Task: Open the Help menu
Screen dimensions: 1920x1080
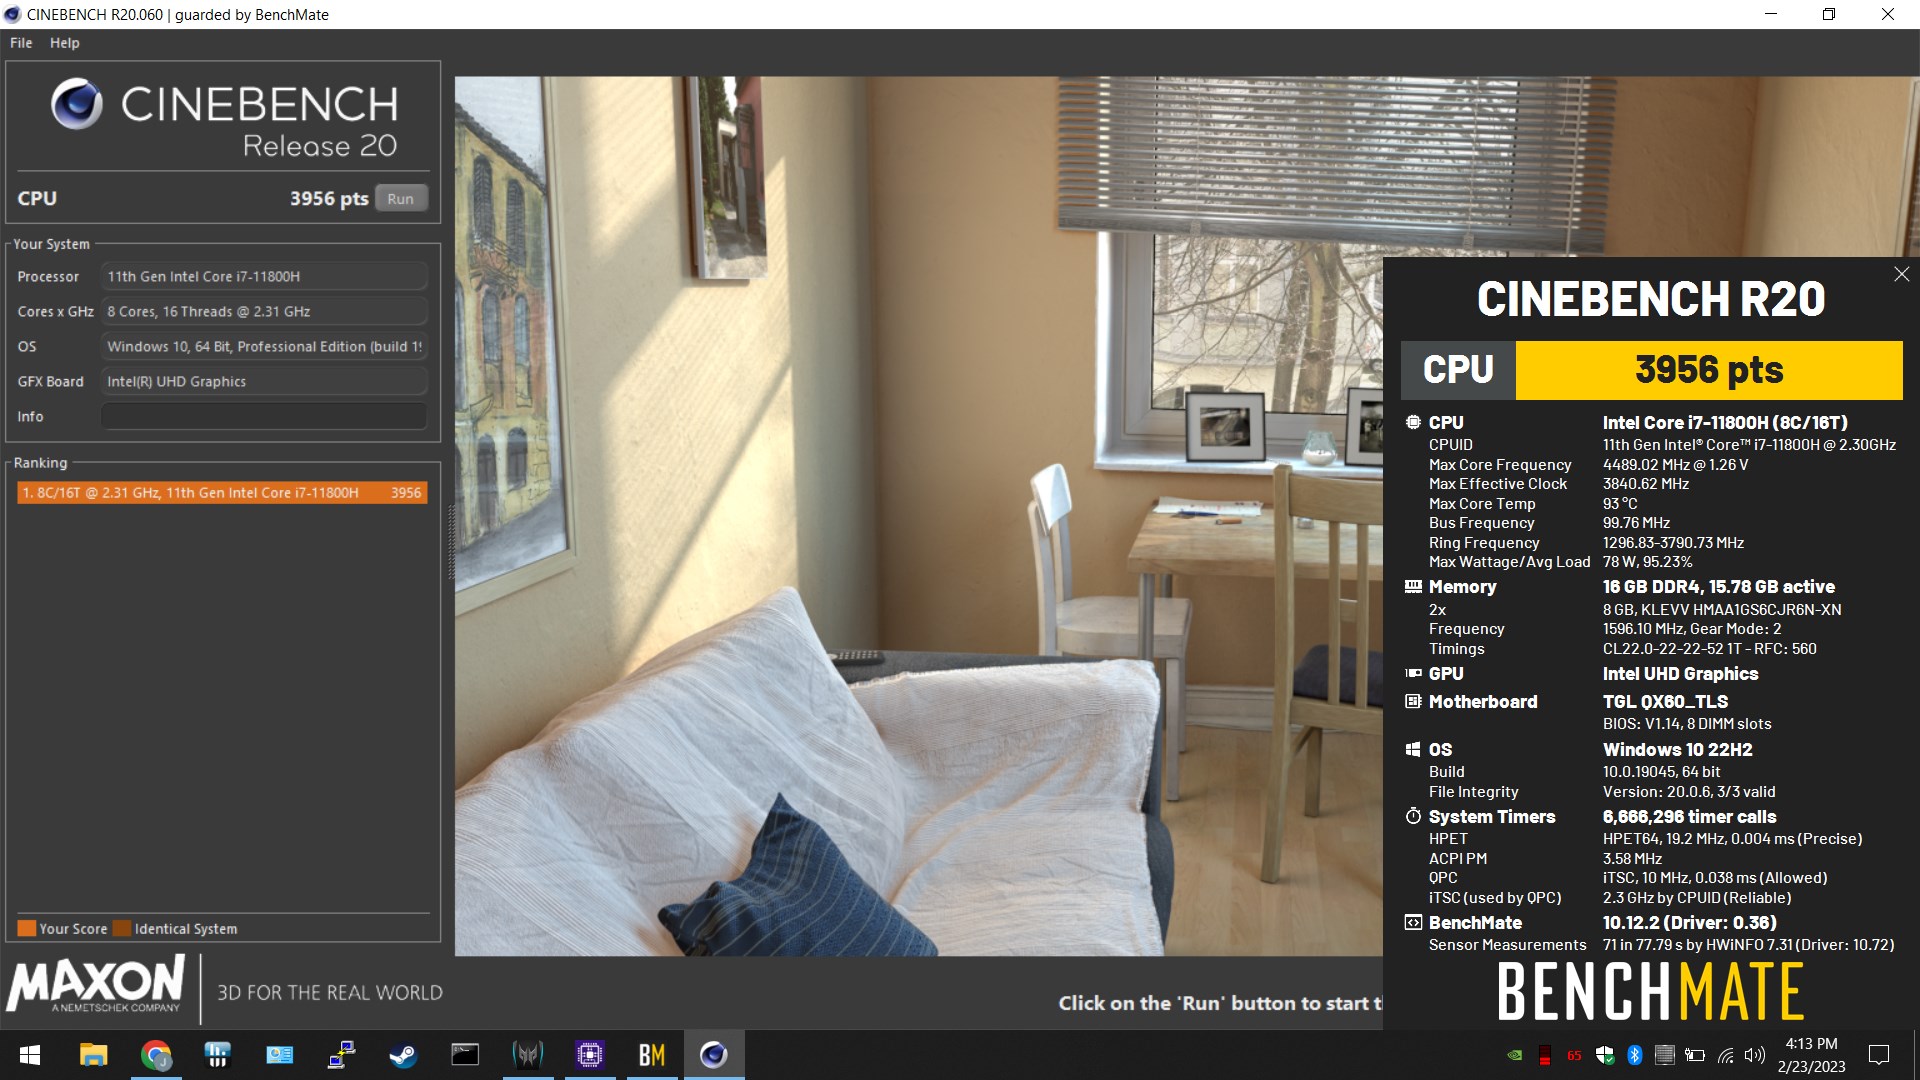Action: pos(65,43)
